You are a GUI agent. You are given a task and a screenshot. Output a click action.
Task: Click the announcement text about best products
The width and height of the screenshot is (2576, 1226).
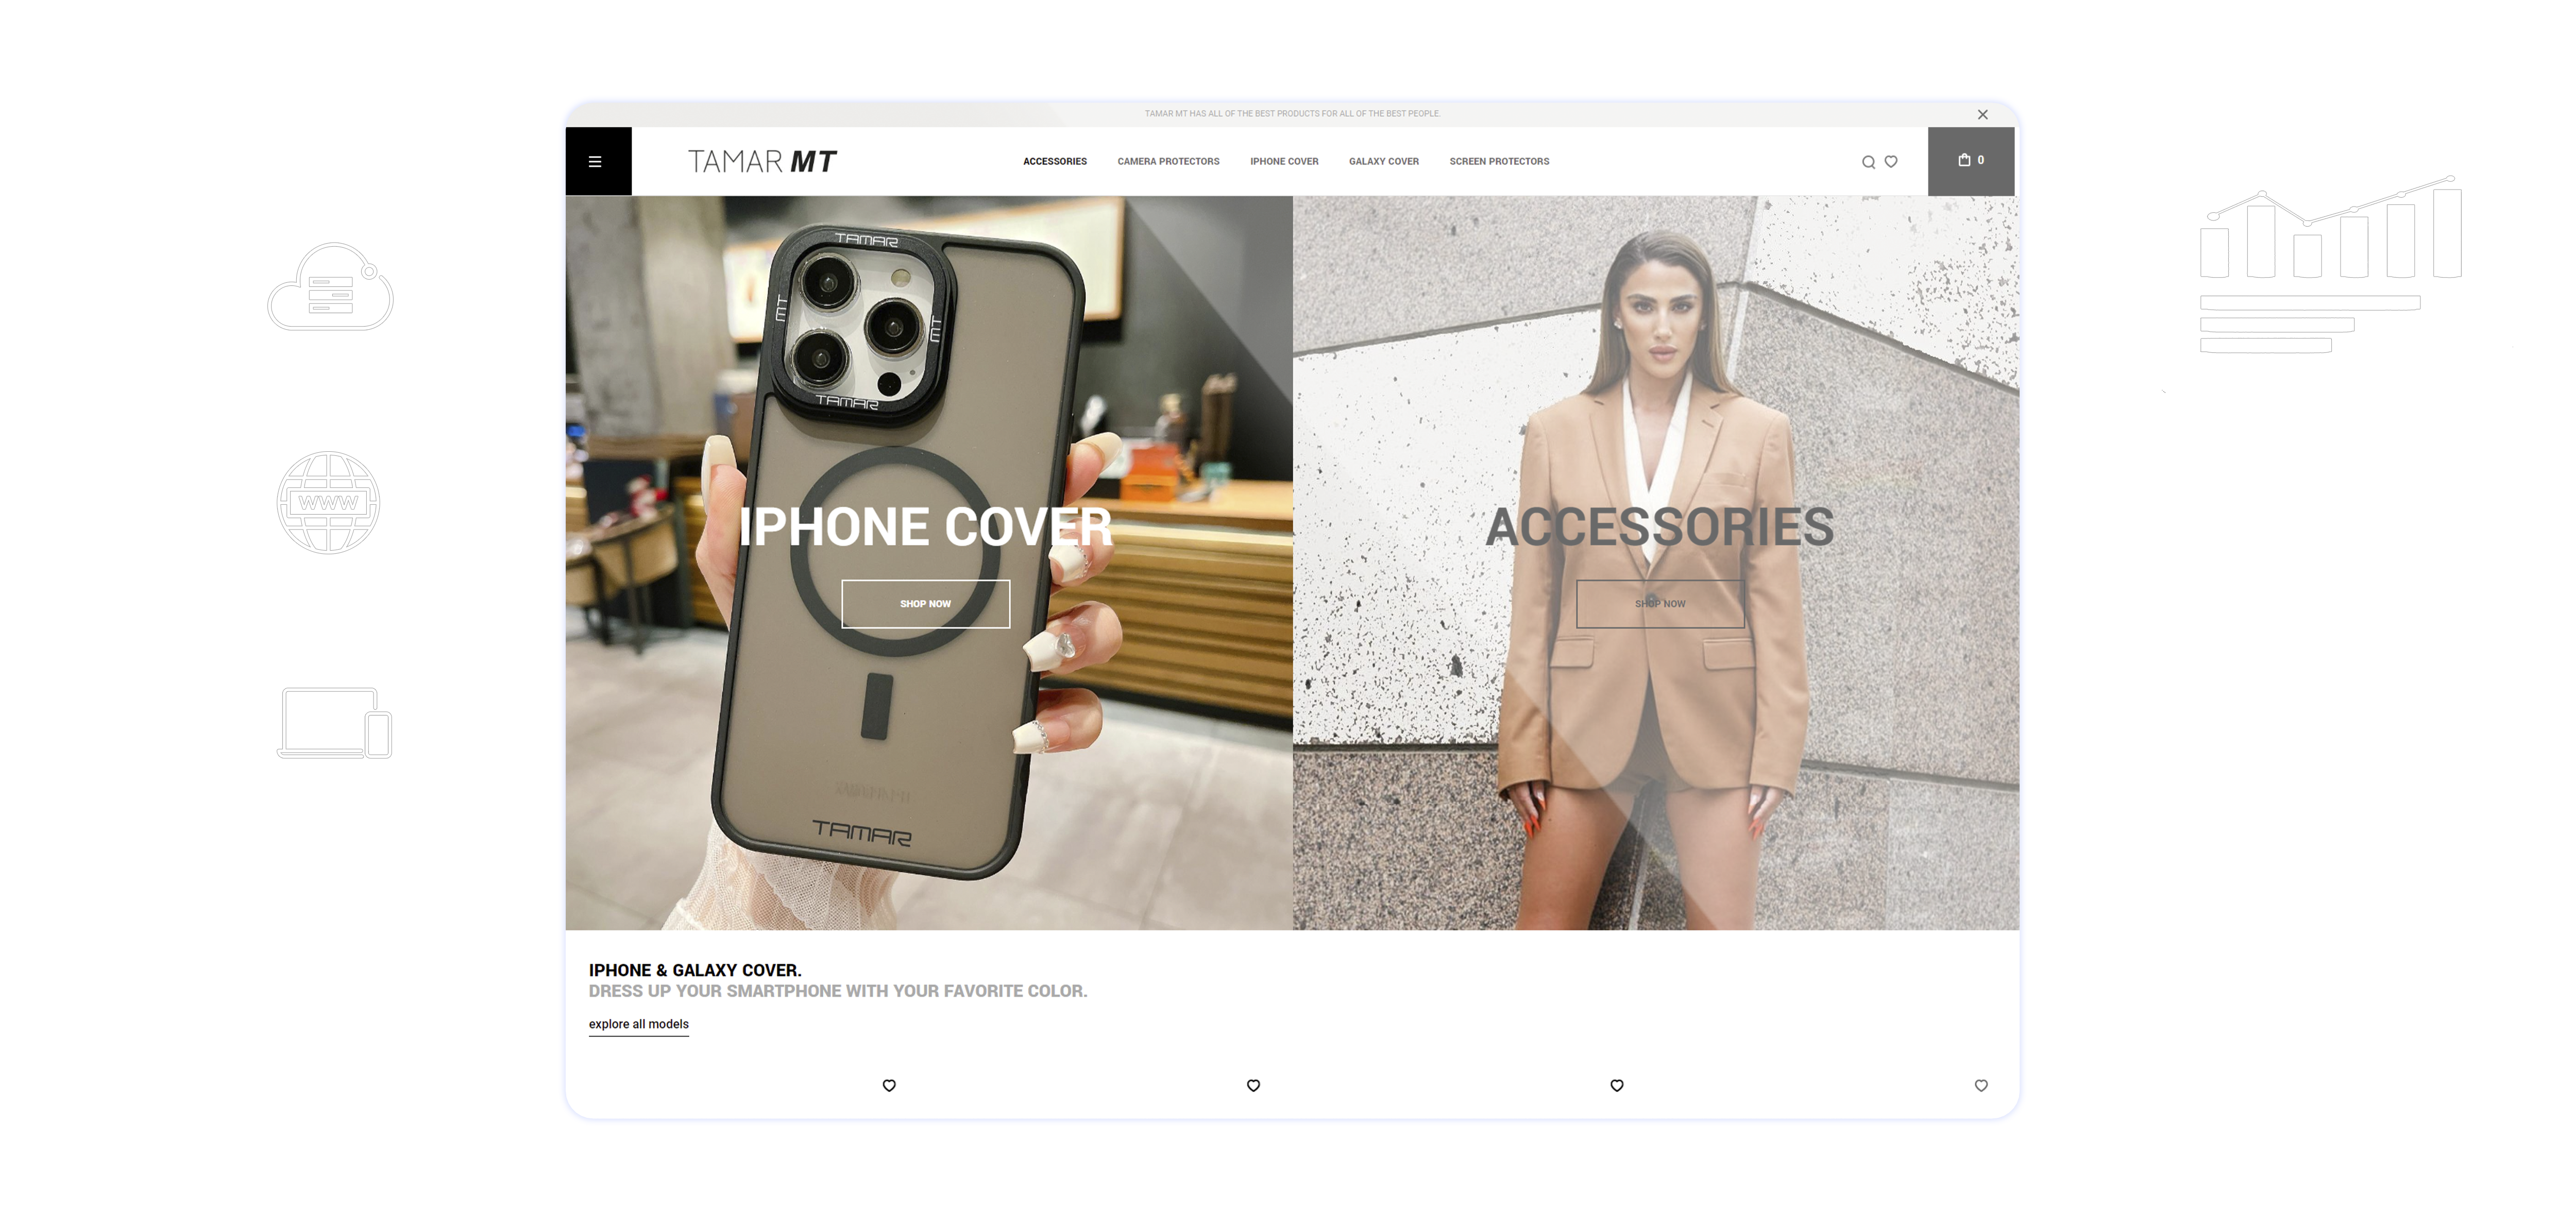1292,114
